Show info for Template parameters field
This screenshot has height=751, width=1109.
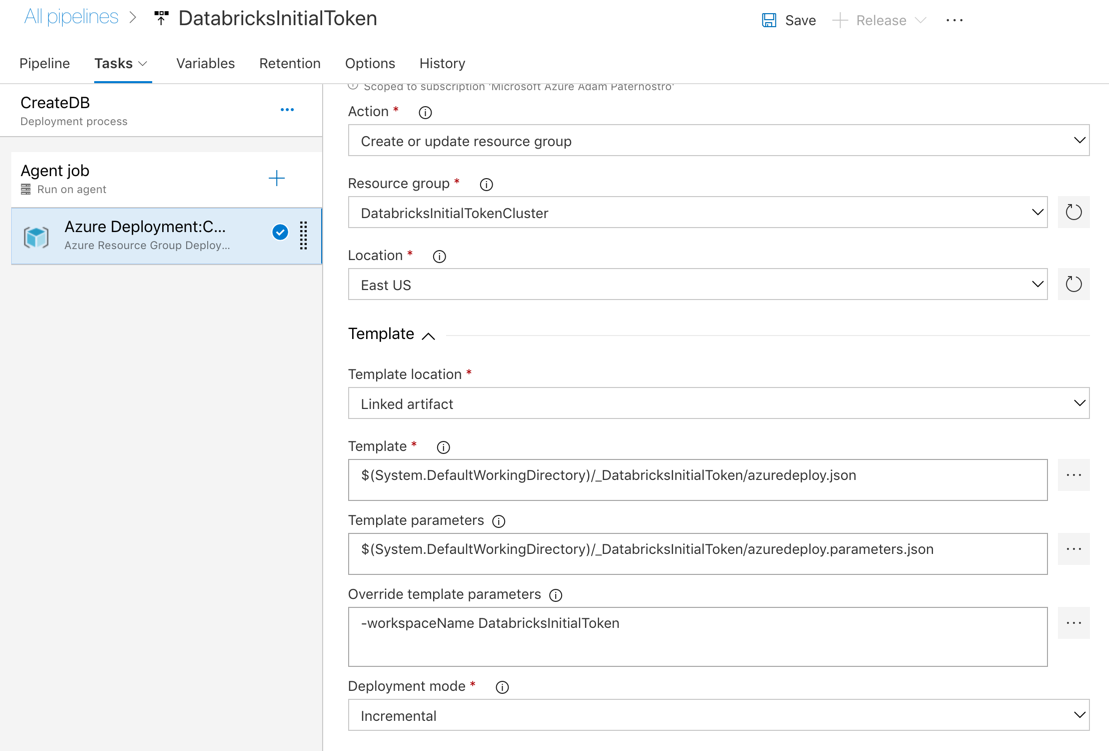pyautogui.click(x=499, y=522)
